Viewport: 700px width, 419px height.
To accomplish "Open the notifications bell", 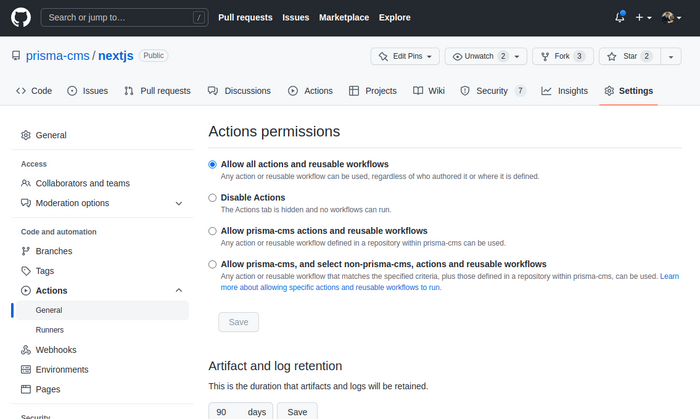I will [x=620, y=17].
